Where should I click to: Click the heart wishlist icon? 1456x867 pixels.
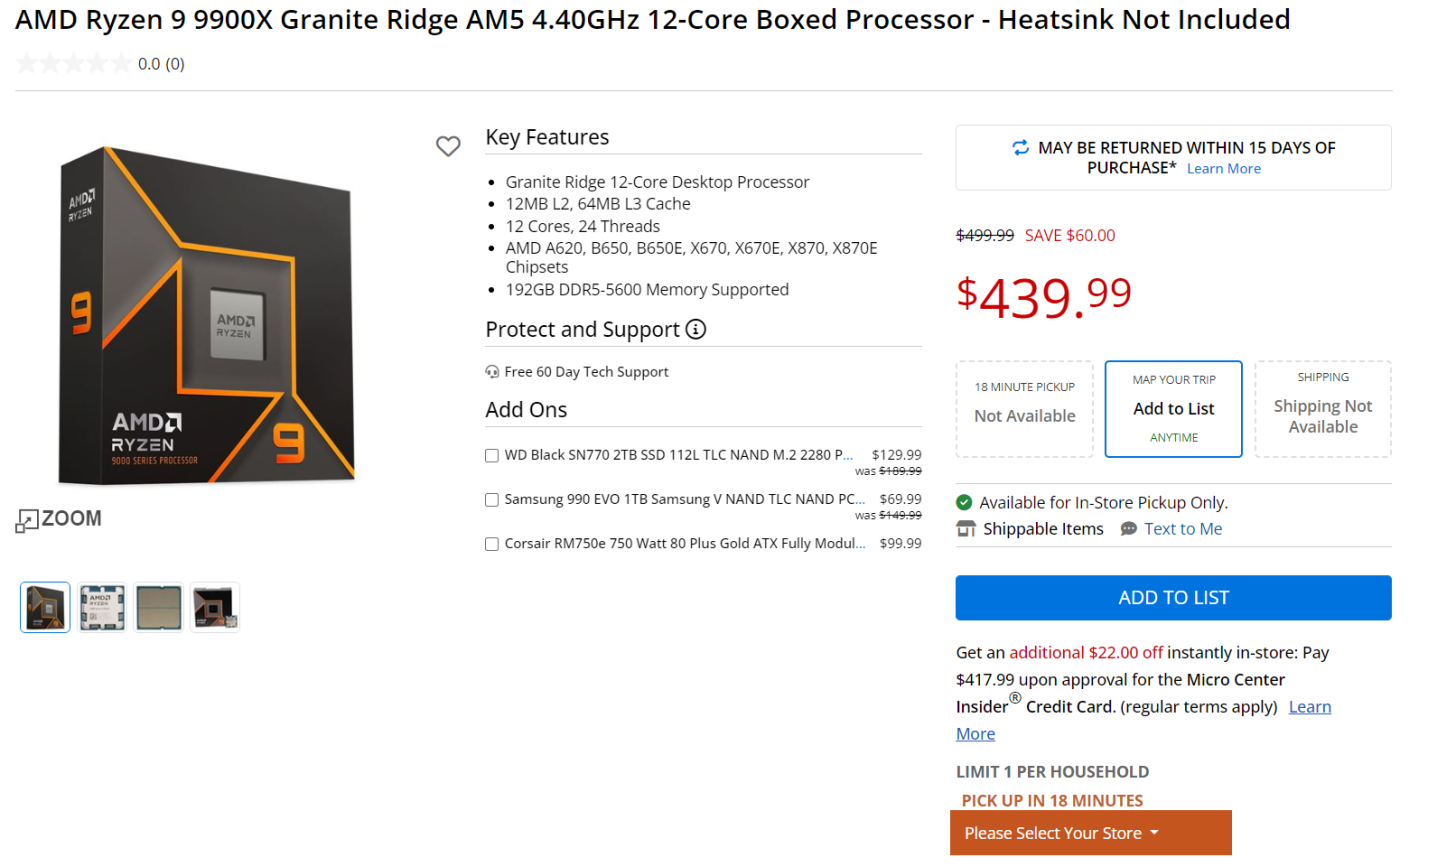click(448, 146)
